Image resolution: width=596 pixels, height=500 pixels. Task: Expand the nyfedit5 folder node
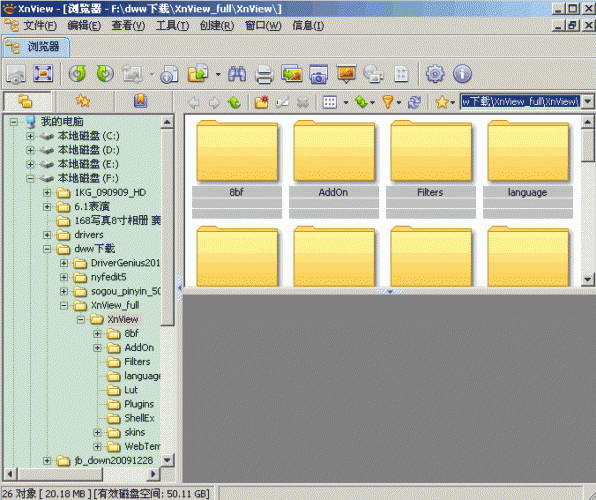point(64,277)
